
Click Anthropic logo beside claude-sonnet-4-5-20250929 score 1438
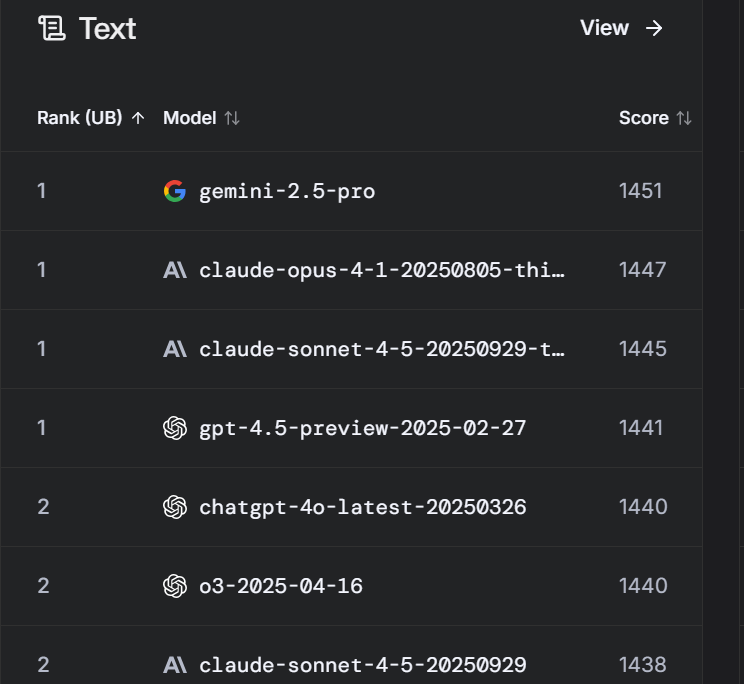175,665
